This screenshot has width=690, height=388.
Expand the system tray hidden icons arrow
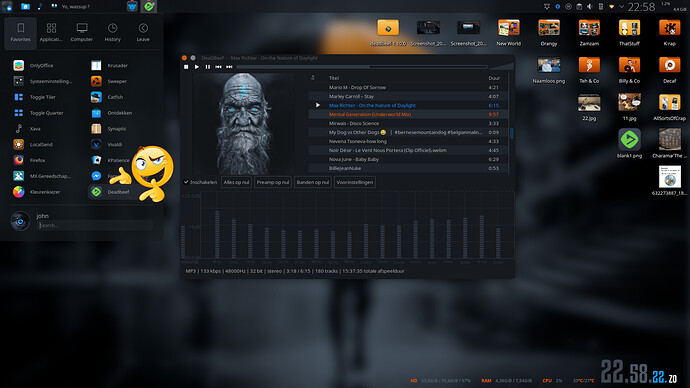(621, 7)
